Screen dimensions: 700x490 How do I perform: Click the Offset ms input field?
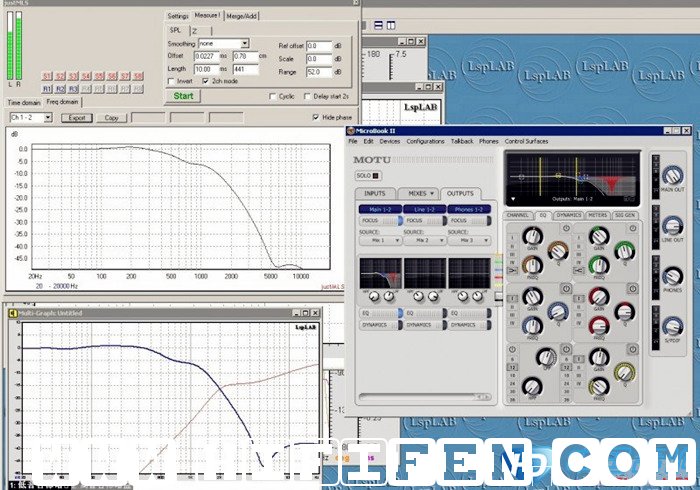(x=206, y=56)
